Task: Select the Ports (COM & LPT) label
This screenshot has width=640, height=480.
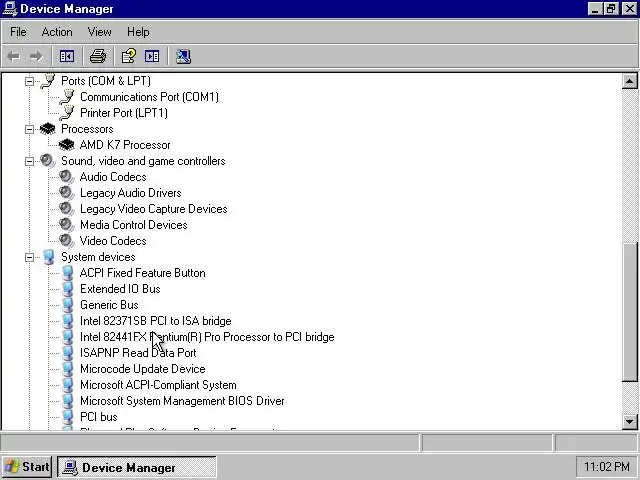Action: pyautogui.click(x=106, y=81)
